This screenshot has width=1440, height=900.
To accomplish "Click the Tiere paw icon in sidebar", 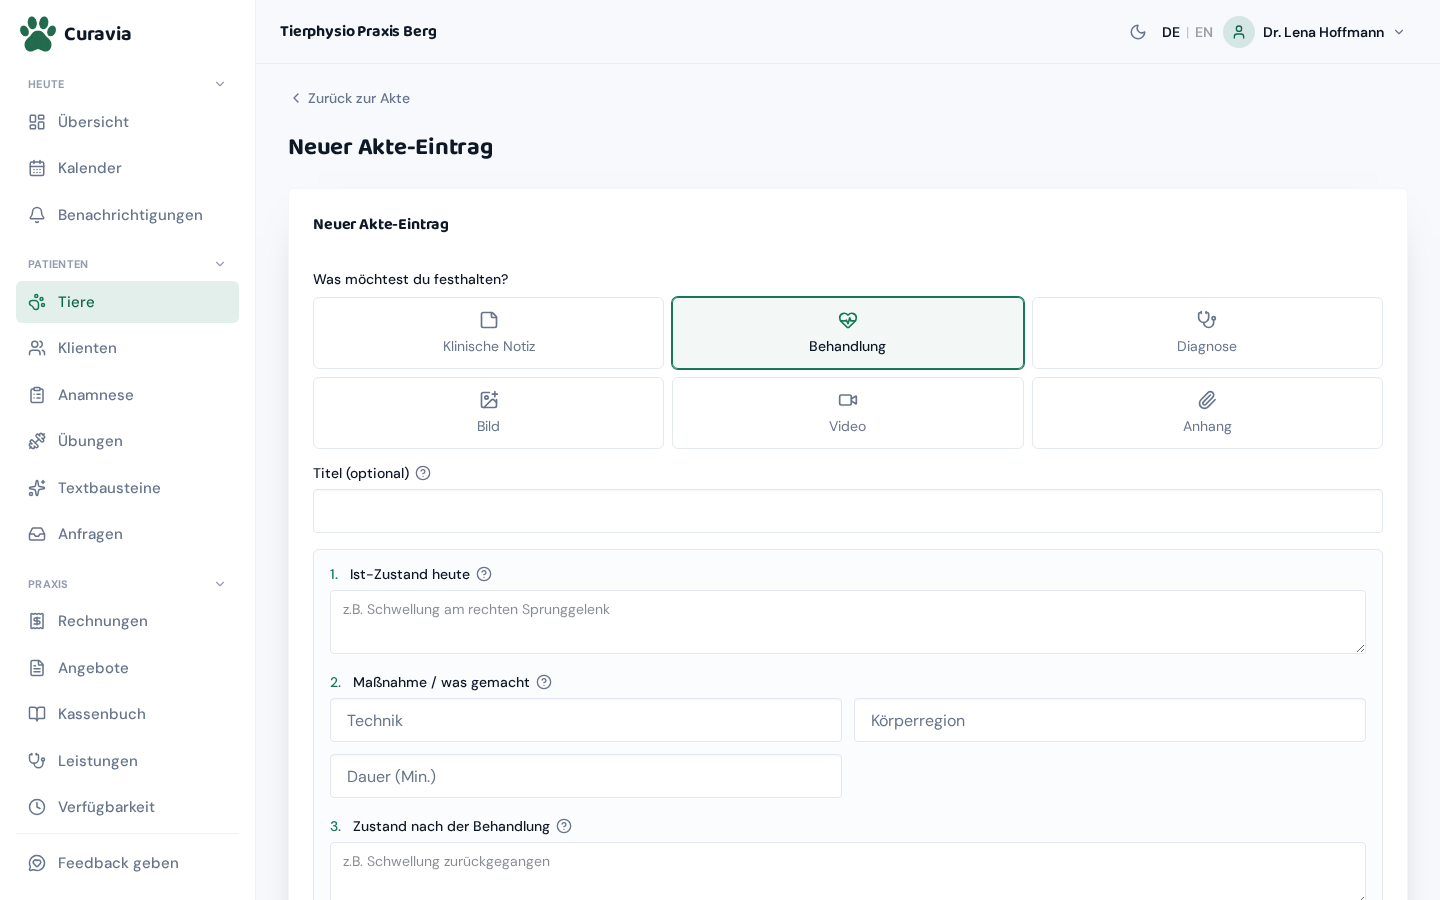I will pos(37,302).
